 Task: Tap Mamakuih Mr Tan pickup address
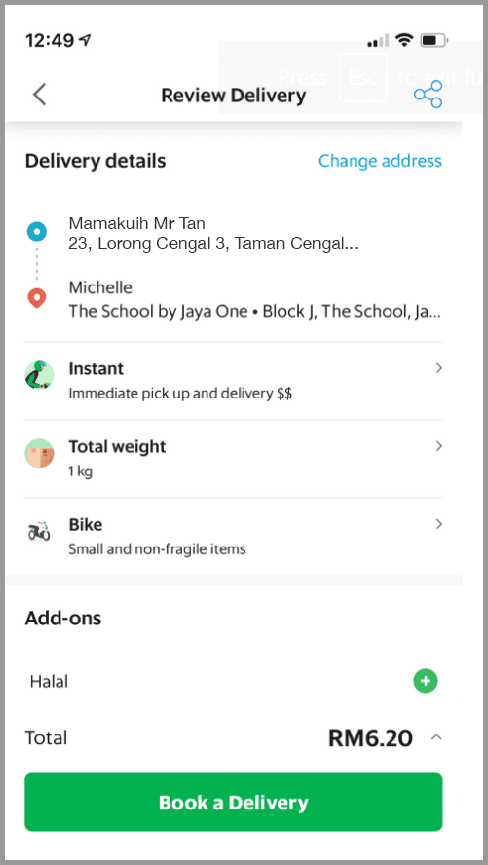click(213, 233)
